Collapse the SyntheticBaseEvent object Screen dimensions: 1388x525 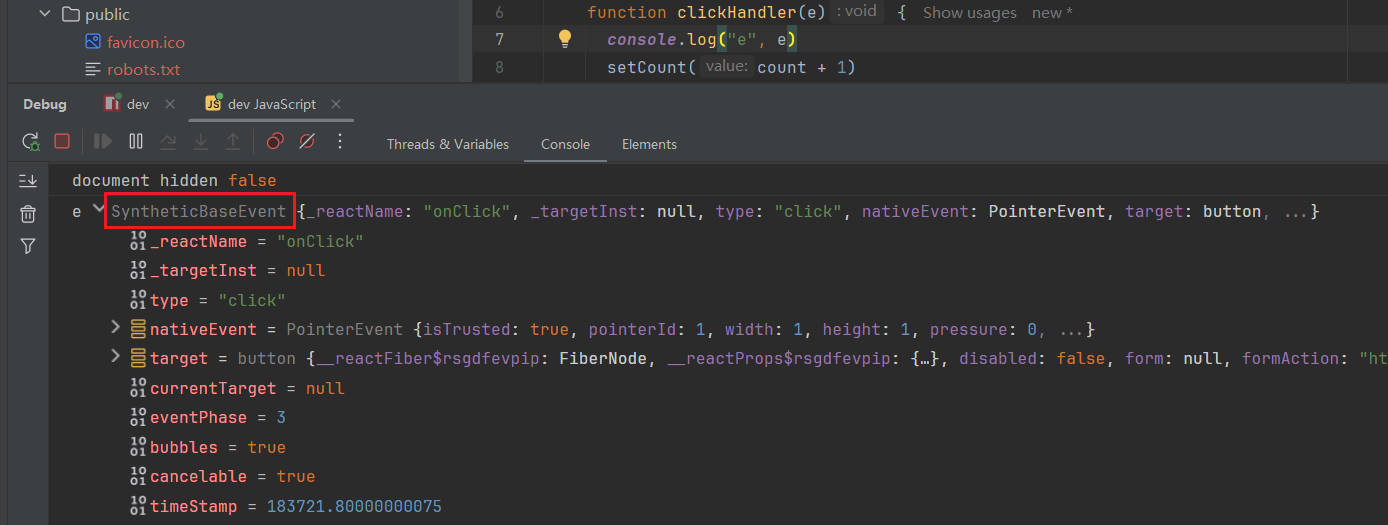[x=97, y=210]
